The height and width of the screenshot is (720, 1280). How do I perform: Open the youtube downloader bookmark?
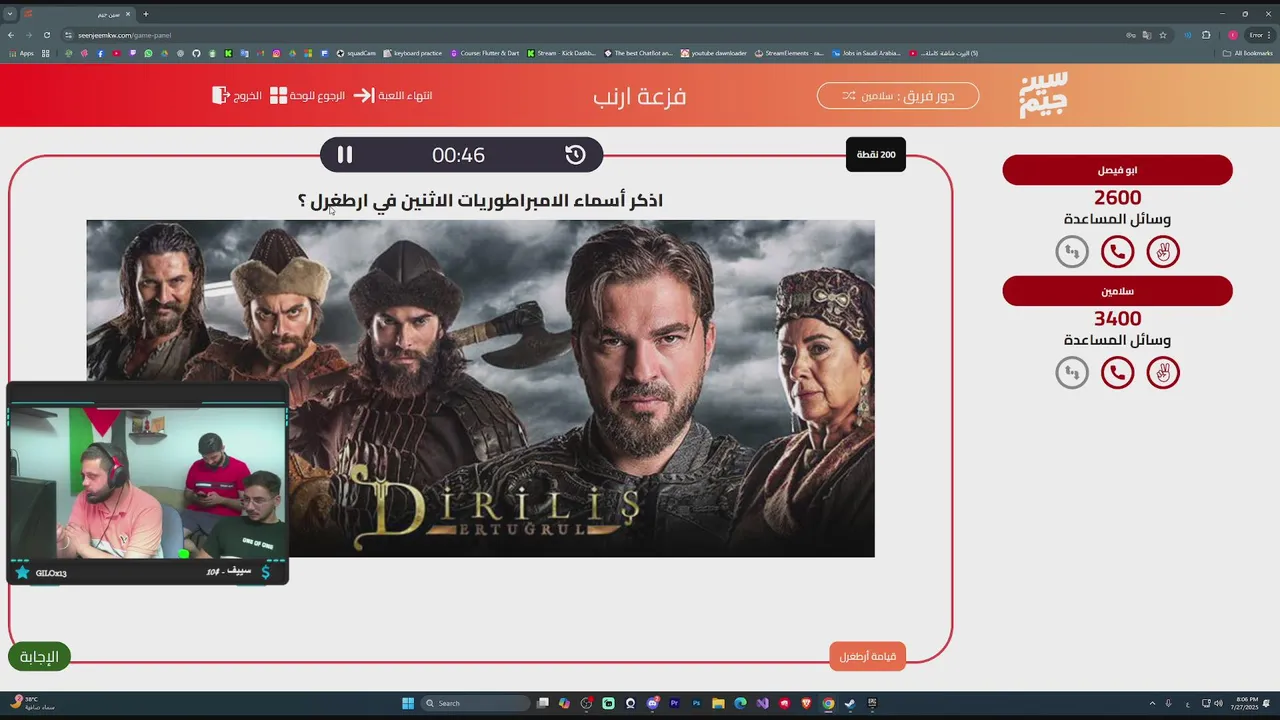point(714,53)
